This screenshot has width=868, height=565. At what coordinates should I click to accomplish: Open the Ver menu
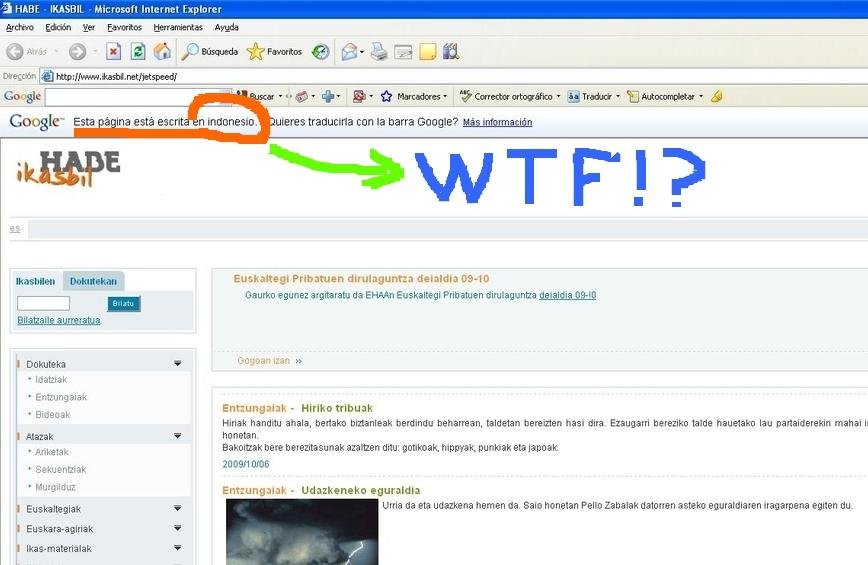[89, 27]
